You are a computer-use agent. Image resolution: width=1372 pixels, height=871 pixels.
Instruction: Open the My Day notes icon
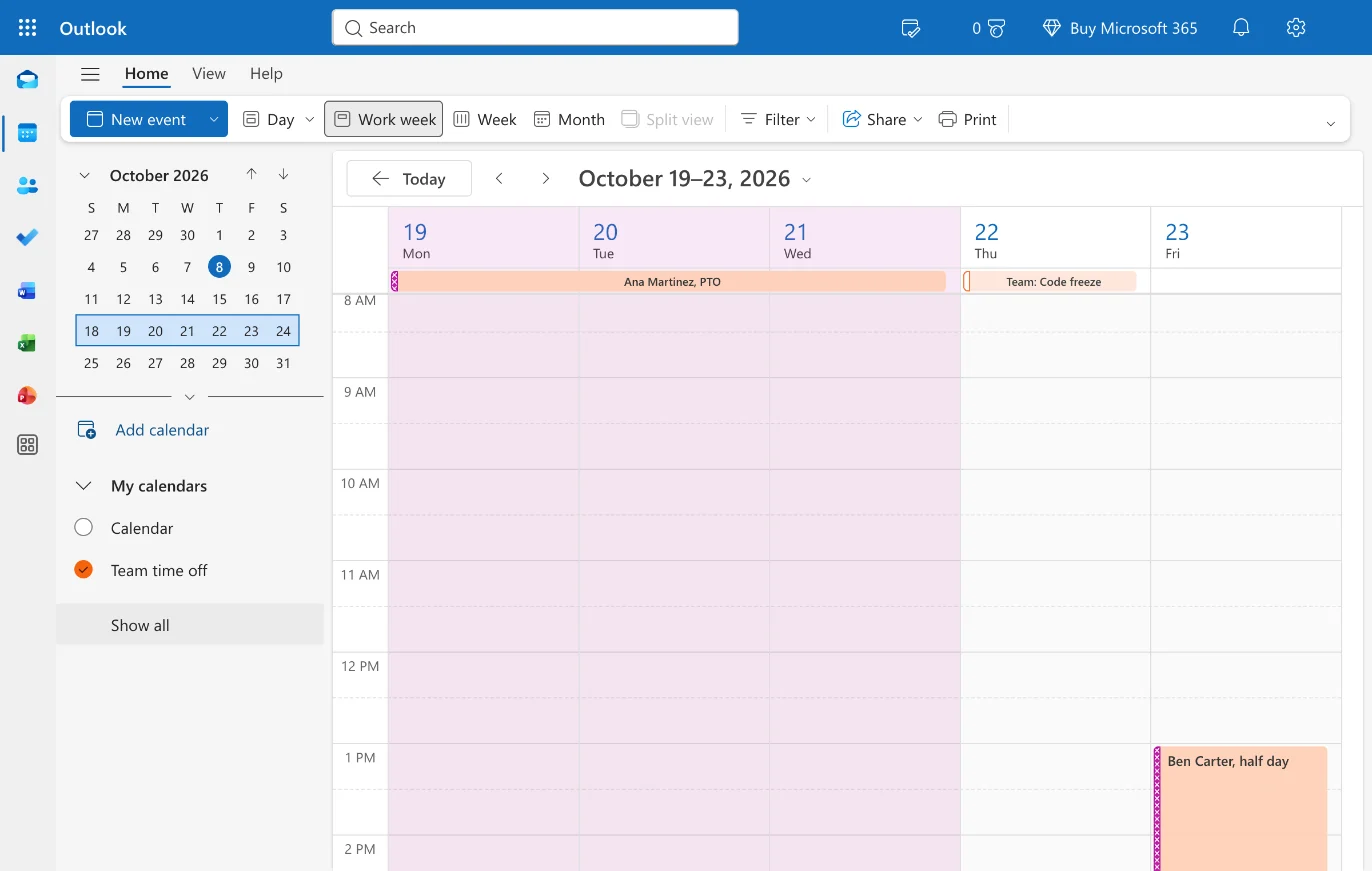pos(910,28)
